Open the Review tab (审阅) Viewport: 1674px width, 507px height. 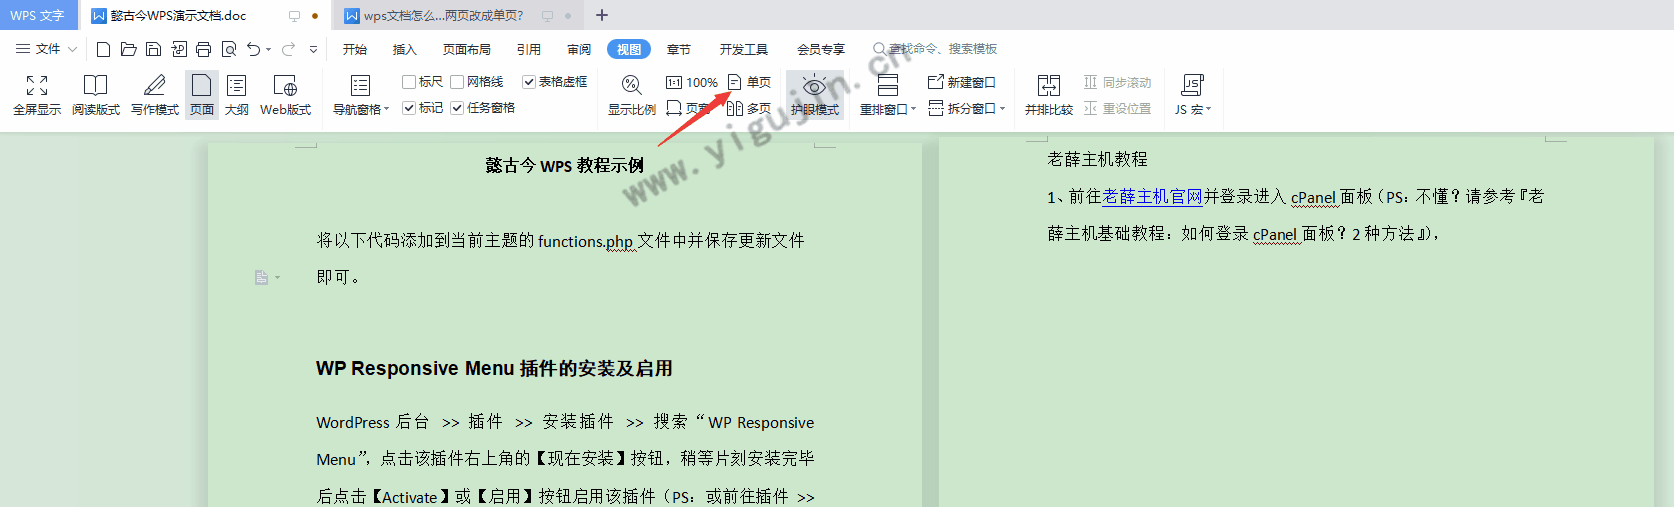(579, 49)
